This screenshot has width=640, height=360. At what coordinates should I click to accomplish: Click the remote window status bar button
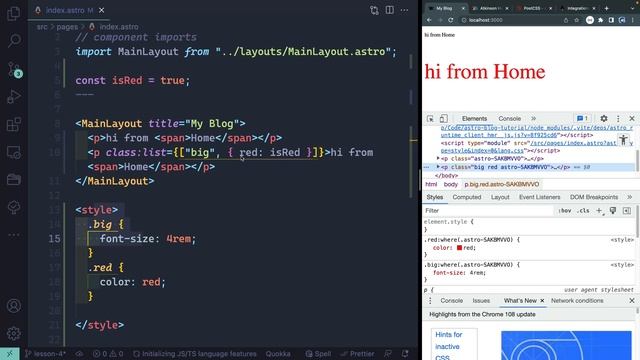coord(10,353)
